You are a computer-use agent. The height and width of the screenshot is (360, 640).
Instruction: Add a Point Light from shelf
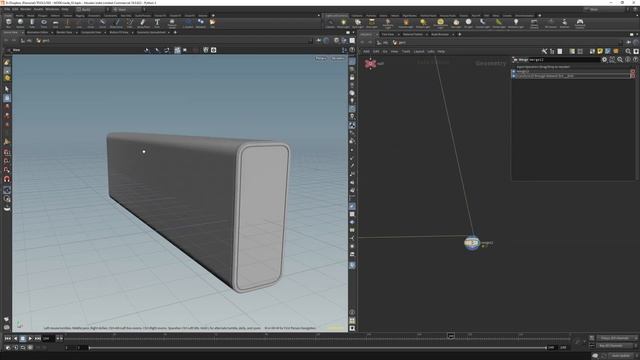344,23
